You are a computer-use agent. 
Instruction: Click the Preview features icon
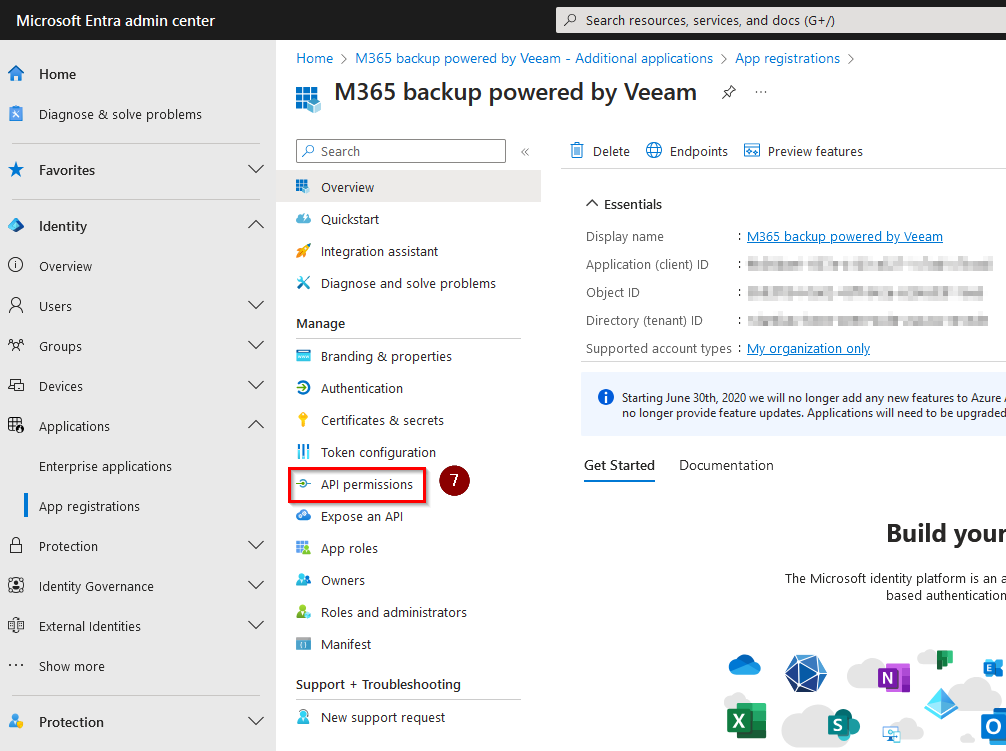pyautogui.click(x=751, y=151)
